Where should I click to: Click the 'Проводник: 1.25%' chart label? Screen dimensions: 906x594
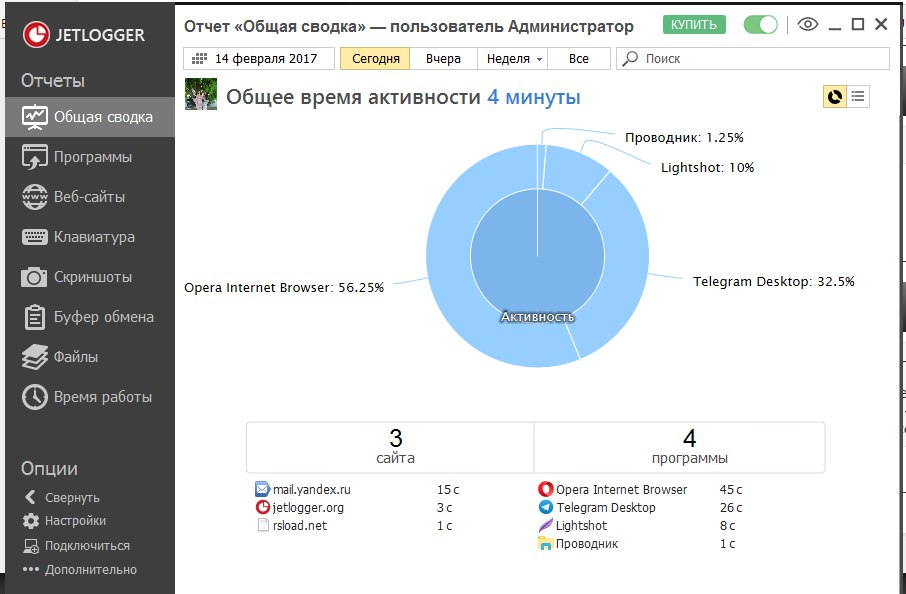[x=684, y=138]
